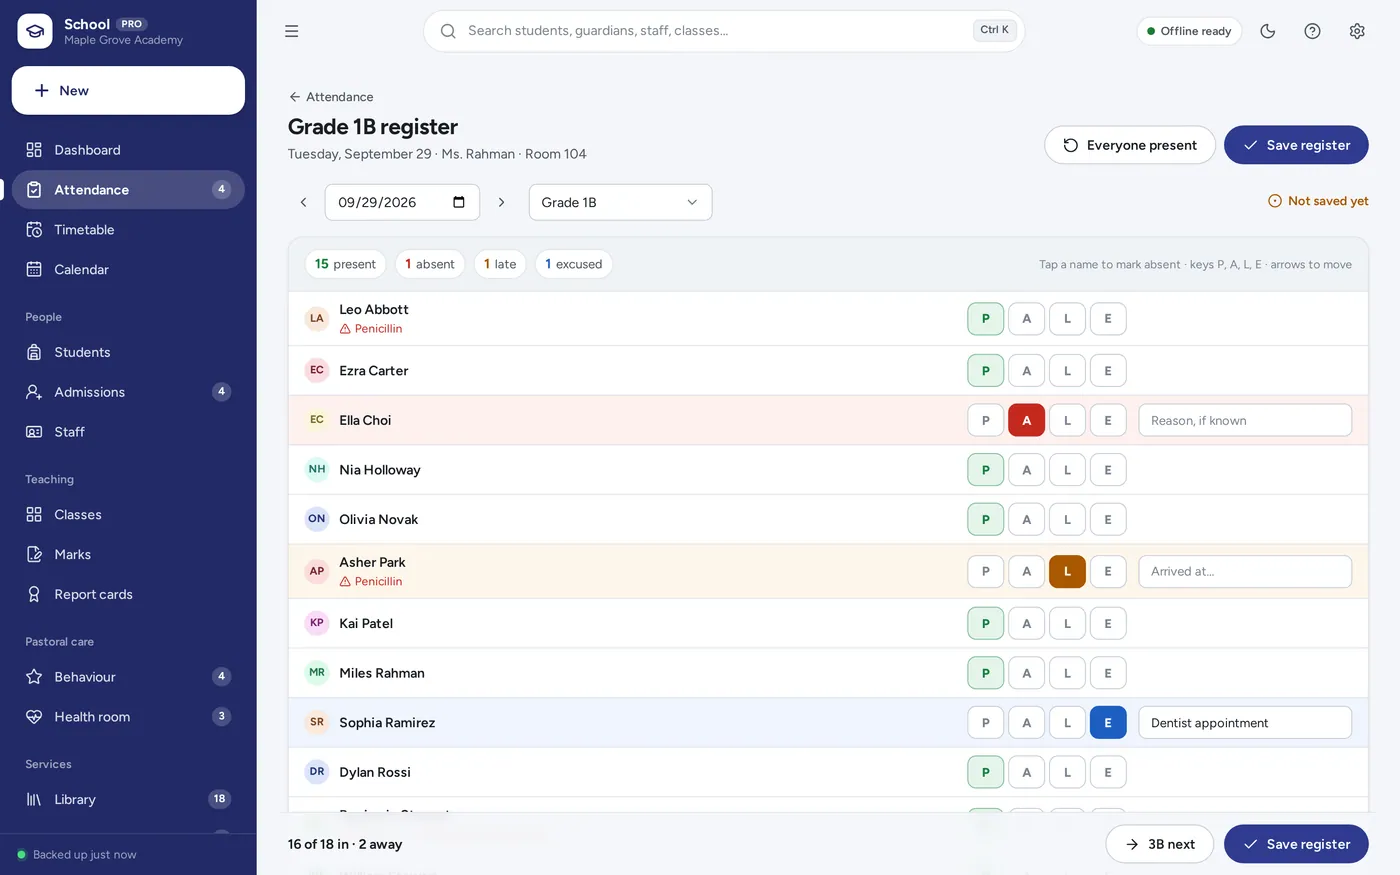
Task: Open the help question mark icon
Action: point(1313,31)
